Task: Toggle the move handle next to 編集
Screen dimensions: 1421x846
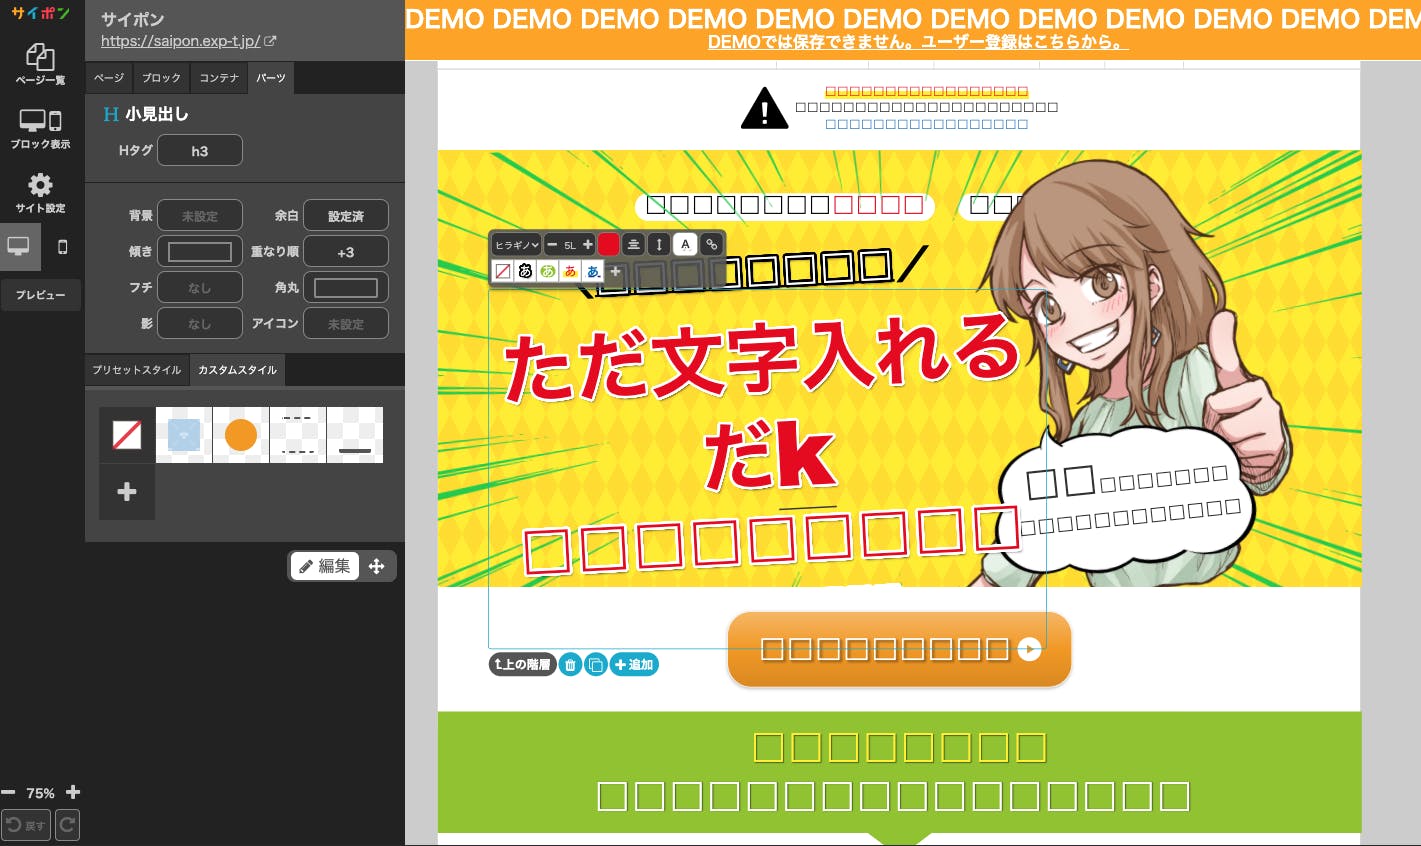Action: (377, 566)
